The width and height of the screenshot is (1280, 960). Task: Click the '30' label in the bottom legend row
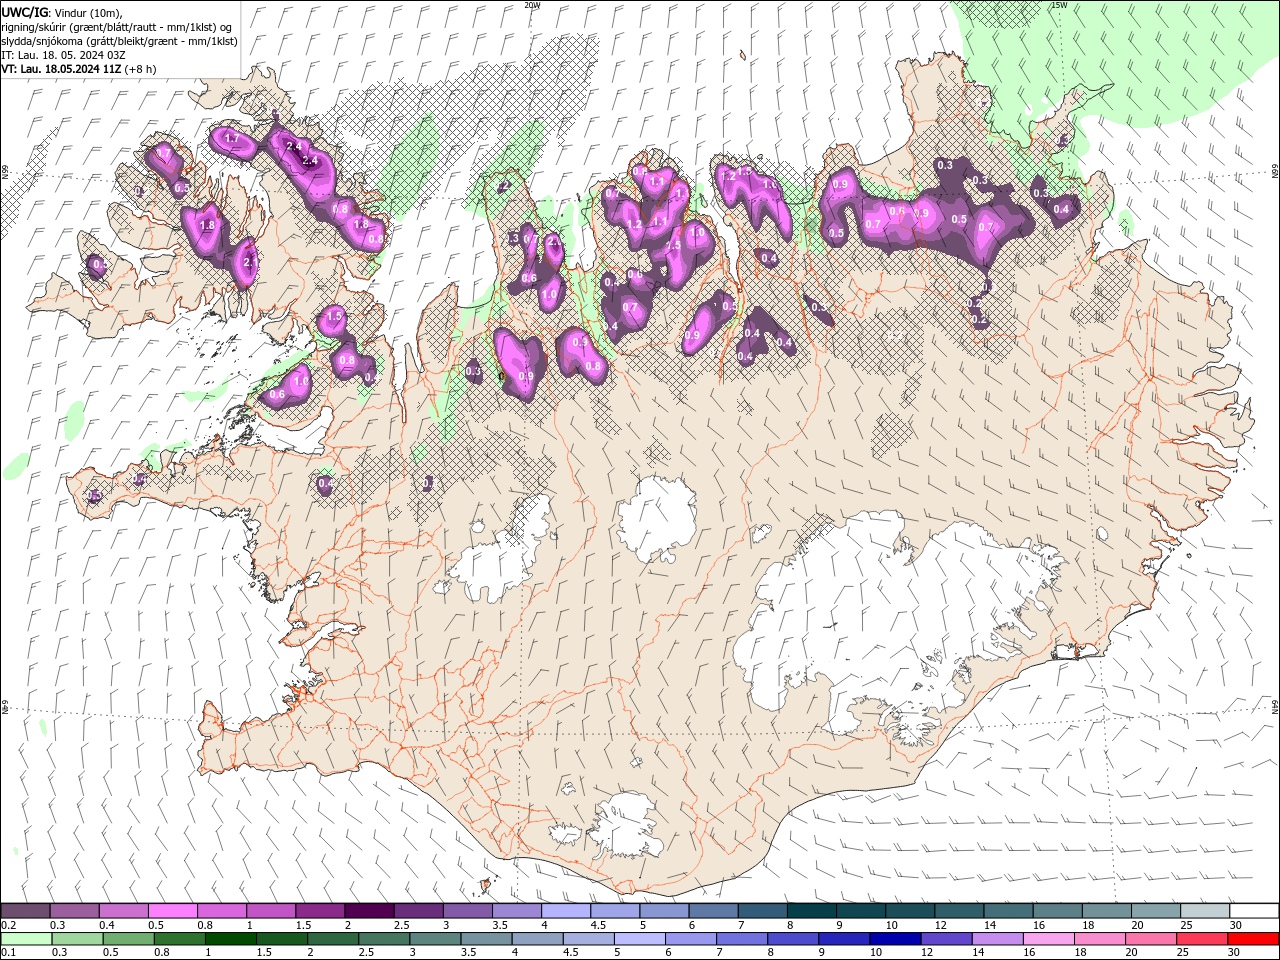point(1232,953)
